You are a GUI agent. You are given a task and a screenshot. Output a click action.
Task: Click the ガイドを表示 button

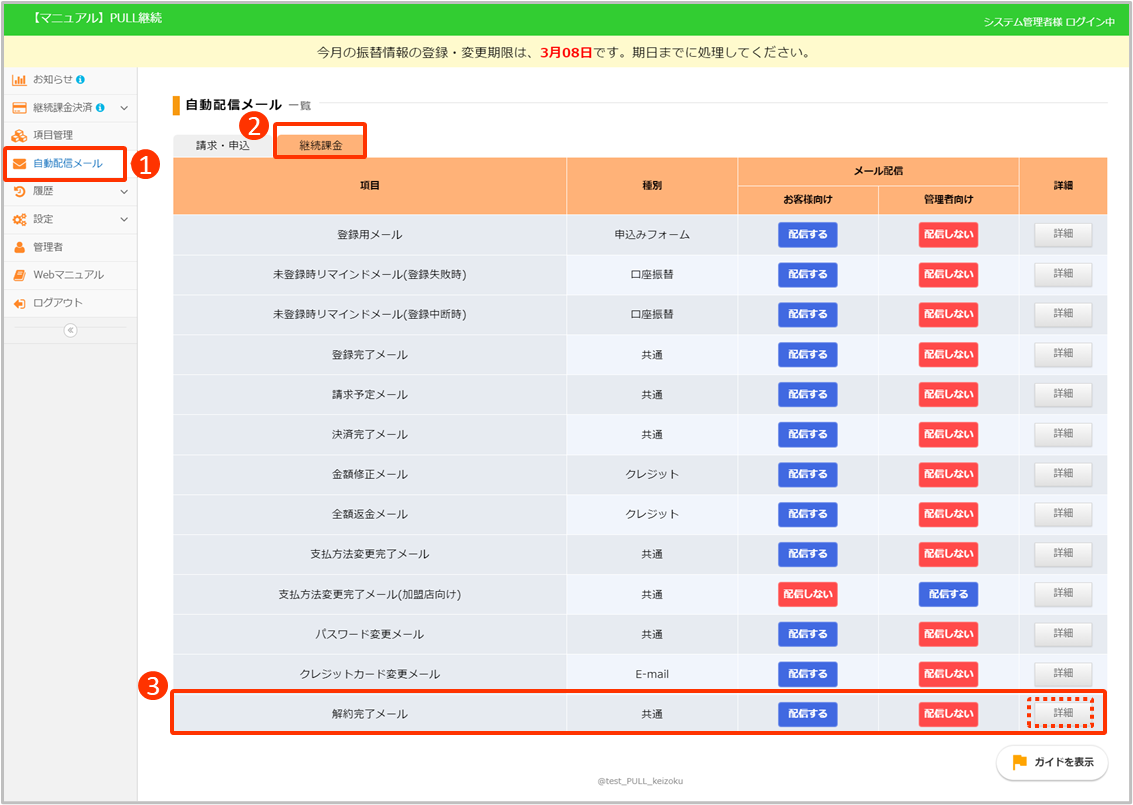[x=1052, y=762]
